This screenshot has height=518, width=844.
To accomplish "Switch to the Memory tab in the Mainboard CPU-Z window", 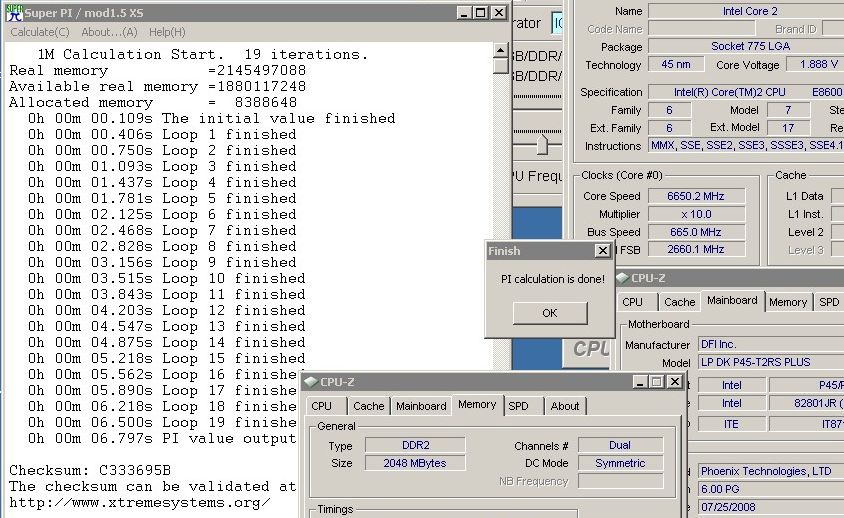I will 787,302.
